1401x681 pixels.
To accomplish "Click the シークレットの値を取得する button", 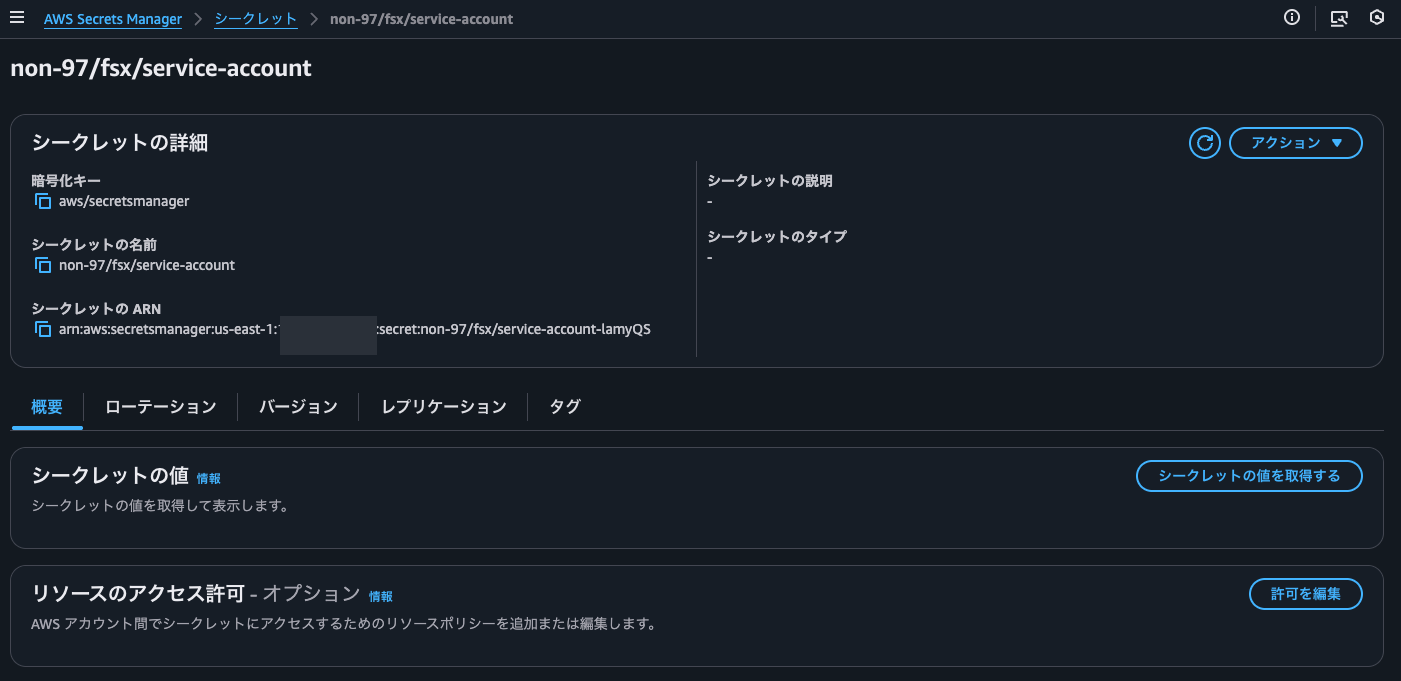I will [1249, 476].
